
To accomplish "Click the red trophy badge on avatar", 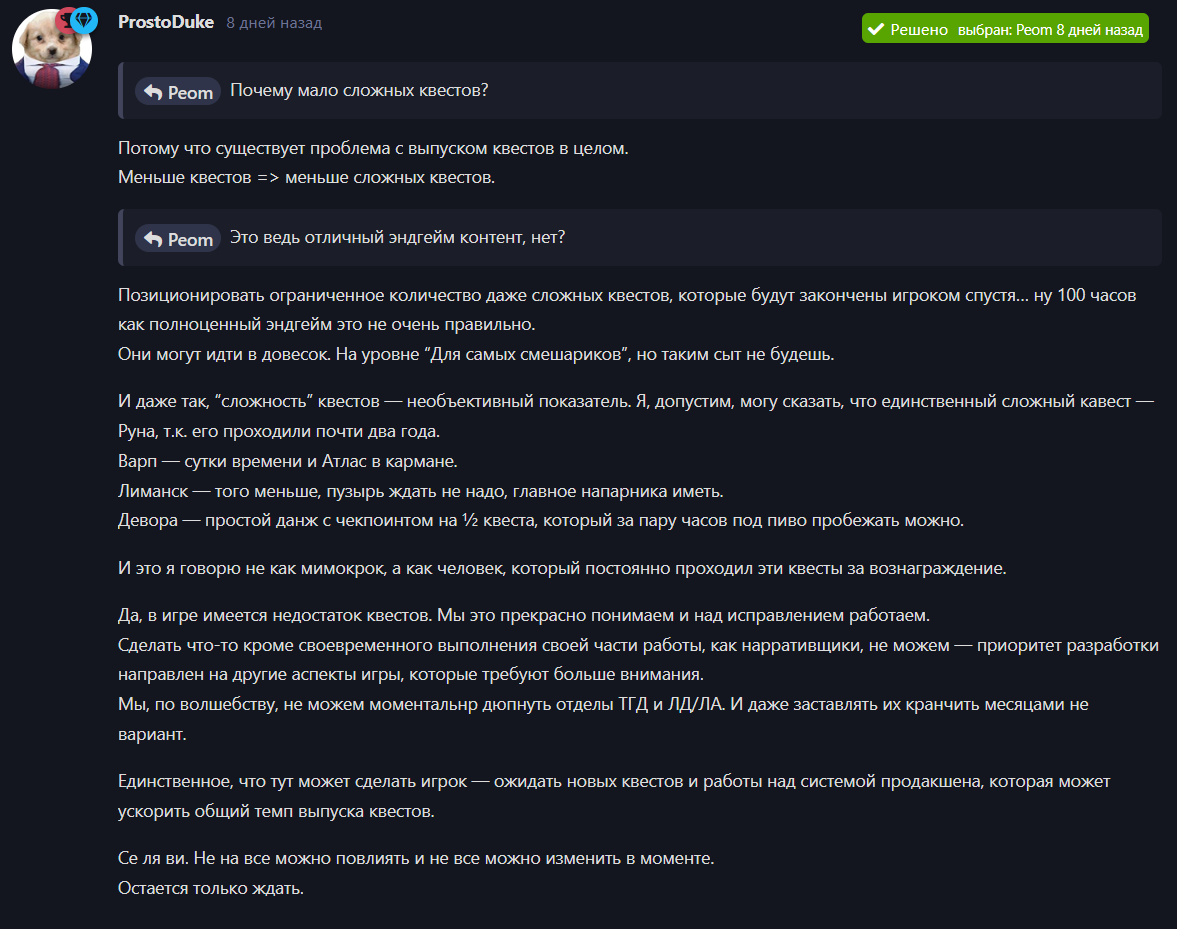I will point(65,20).
